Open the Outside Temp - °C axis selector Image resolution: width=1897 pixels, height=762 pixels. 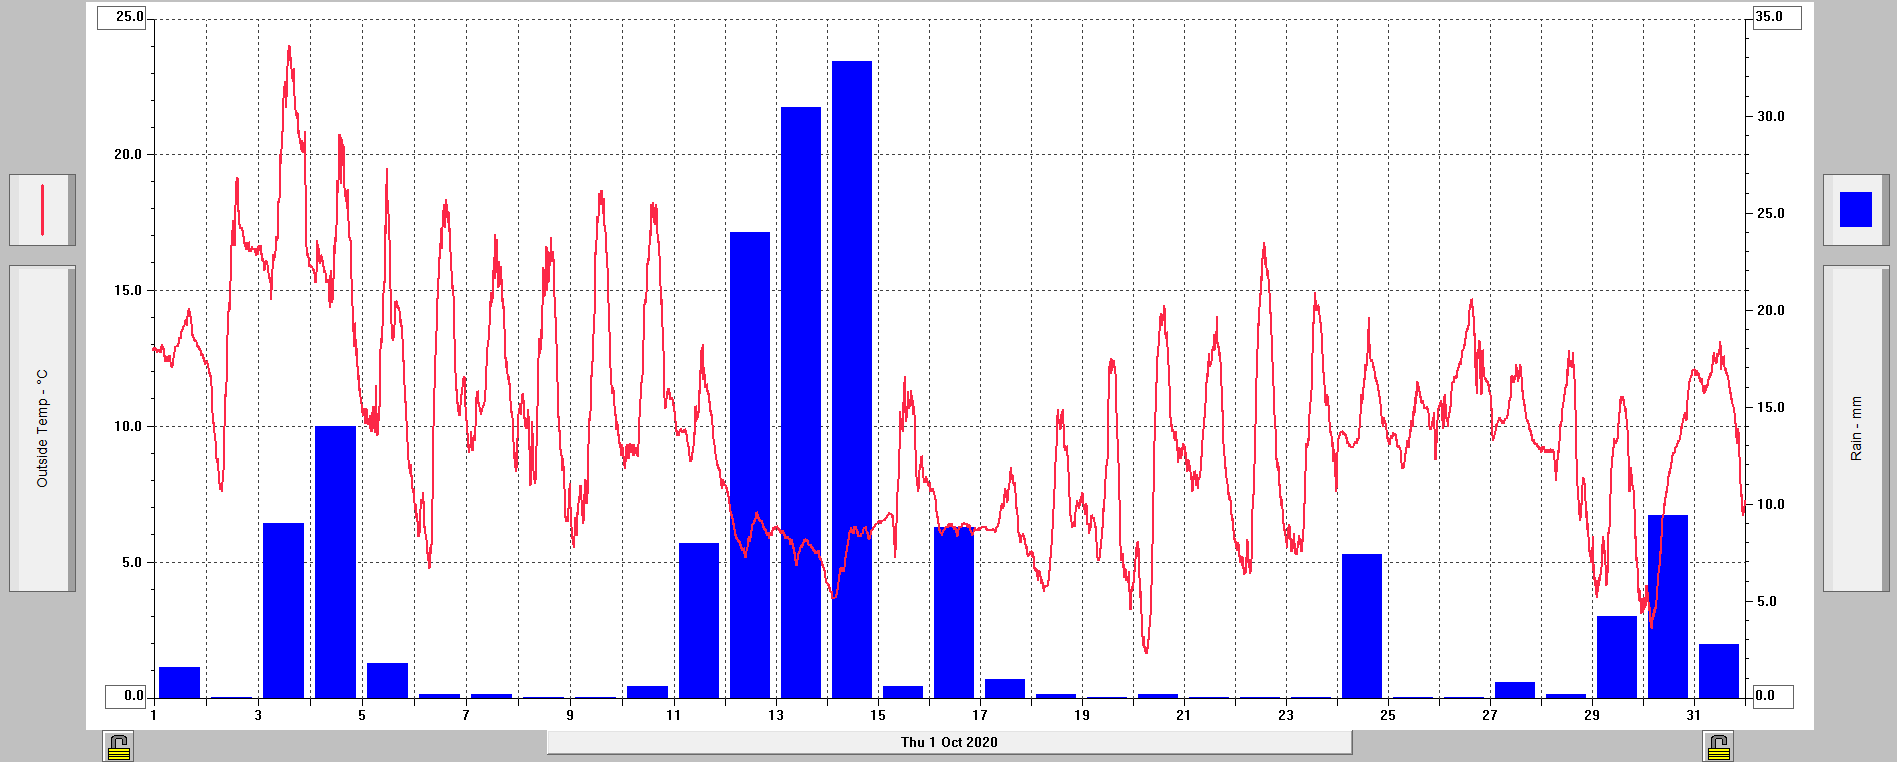click(42, 428)
